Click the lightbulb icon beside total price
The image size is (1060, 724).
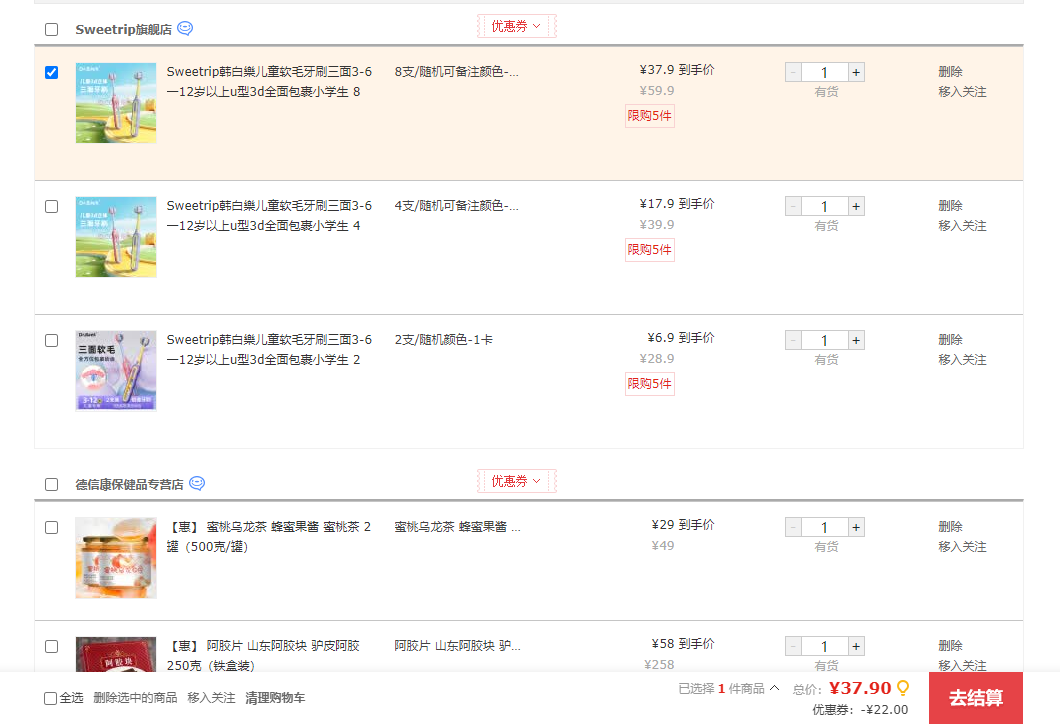[903, 688]
